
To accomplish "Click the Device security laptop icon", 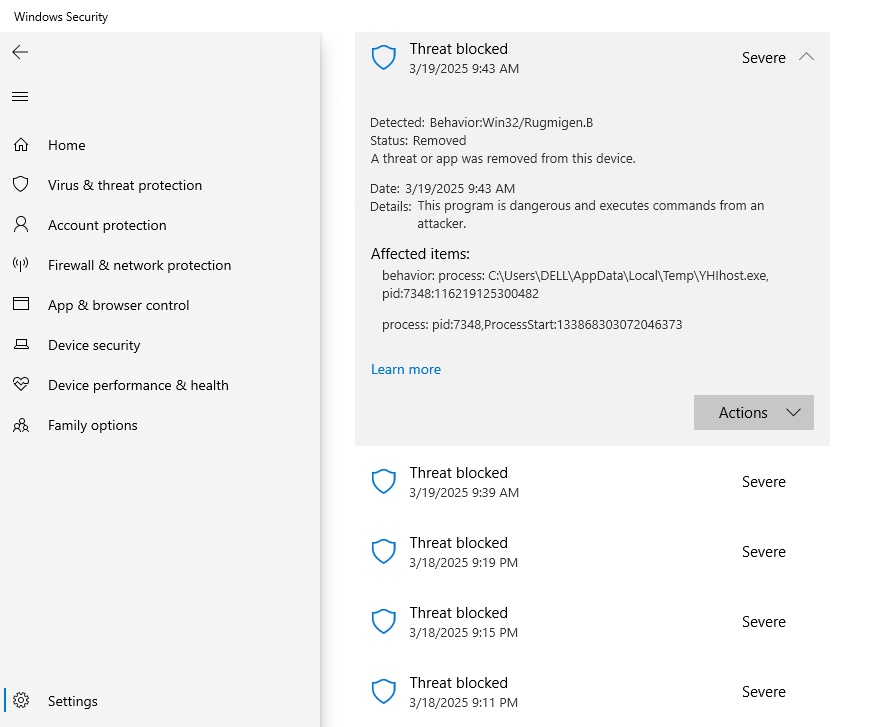I will coord(20,345).
